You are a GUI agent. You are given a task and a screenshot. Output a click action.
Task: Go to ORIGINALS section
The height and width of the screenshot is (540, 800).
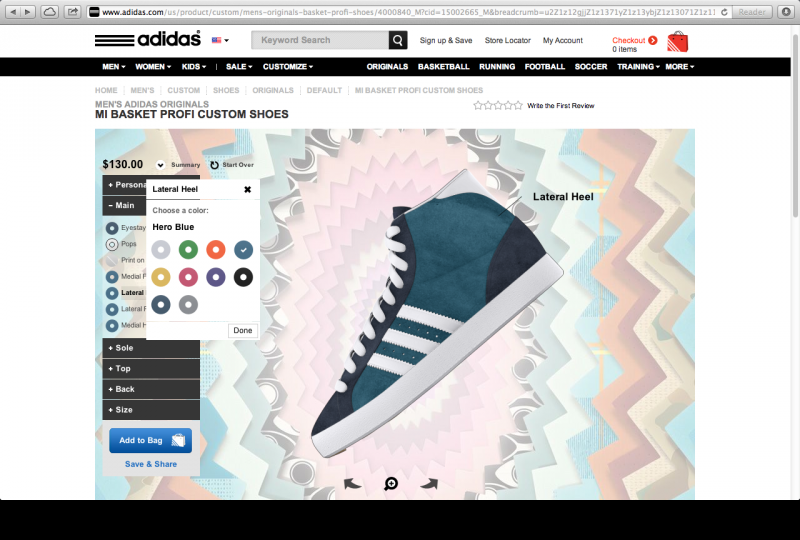tap(387, 66)
